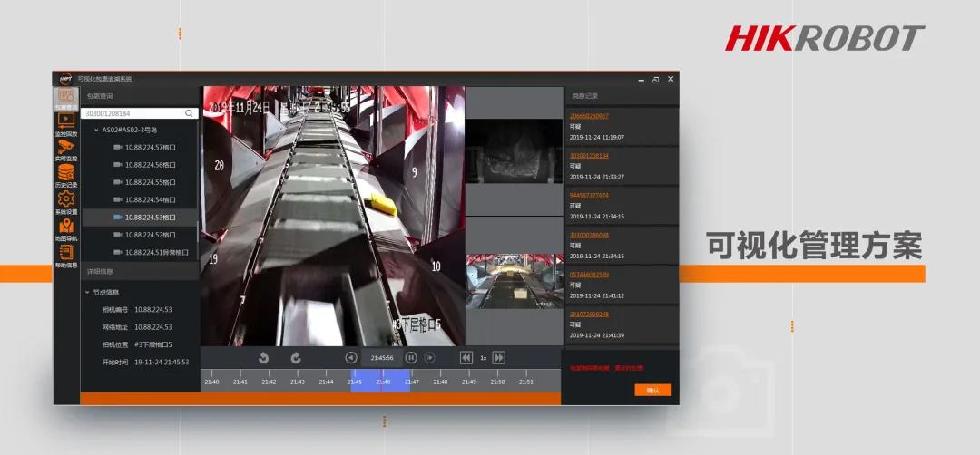Viewport: 980px width, 455px height.
Task: Collapse the node information section
Action: tap(87, 292)
